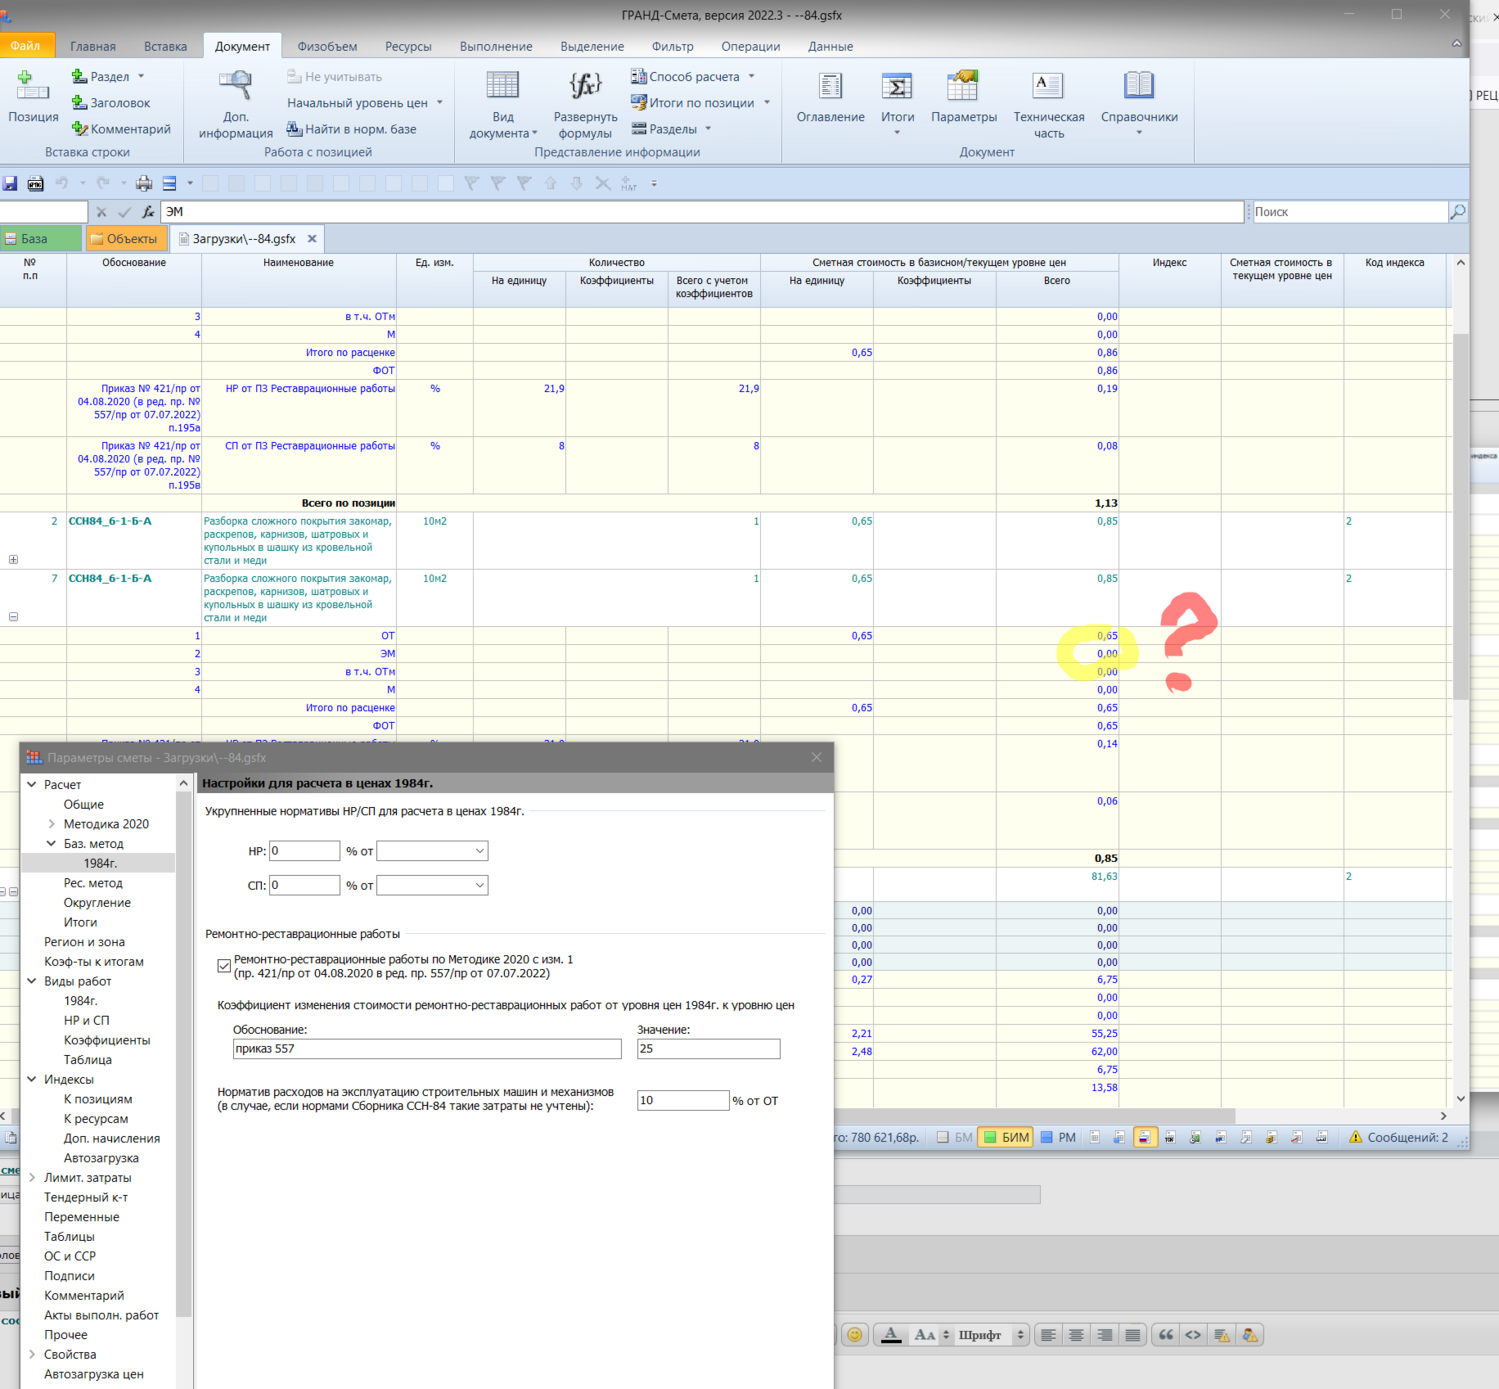1499x1389 pixels.
Task: Toggle the БИМ calculation mode
Action: [x=1005, y=1137]
